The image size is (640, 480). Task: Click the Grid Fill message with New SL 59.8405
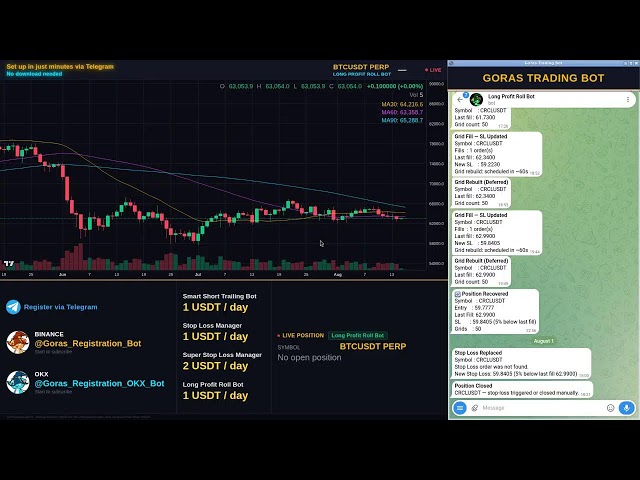[497, 233]
